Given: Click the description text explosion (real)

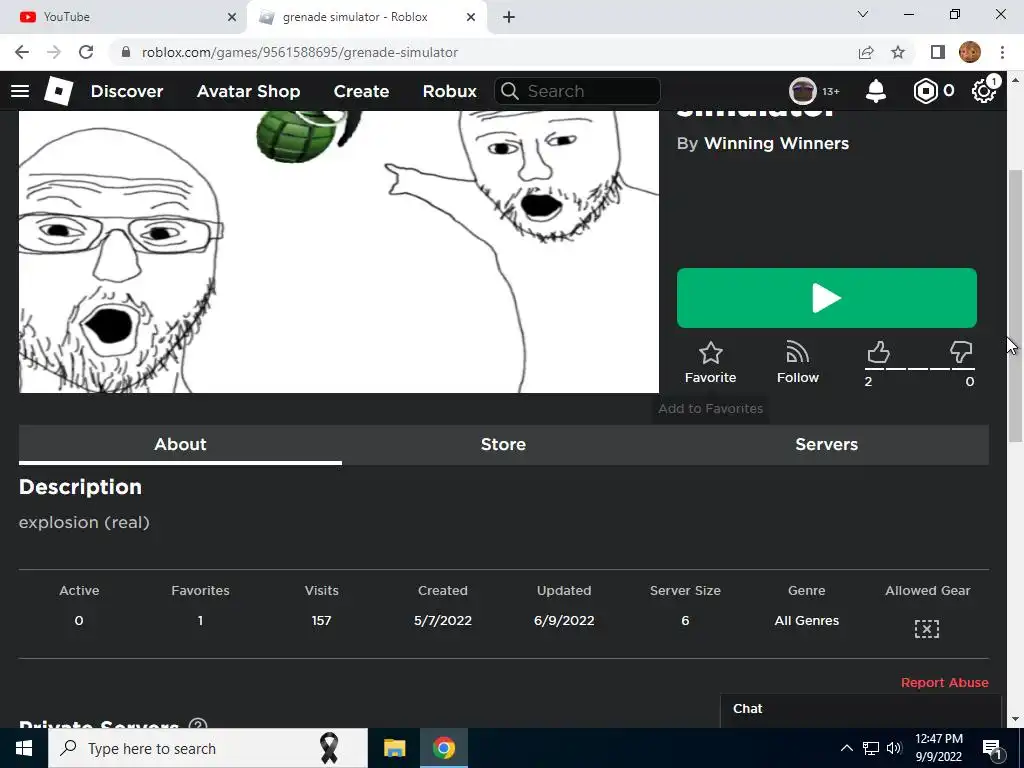Looking at the screenshot, I should (x=84, y=522).
